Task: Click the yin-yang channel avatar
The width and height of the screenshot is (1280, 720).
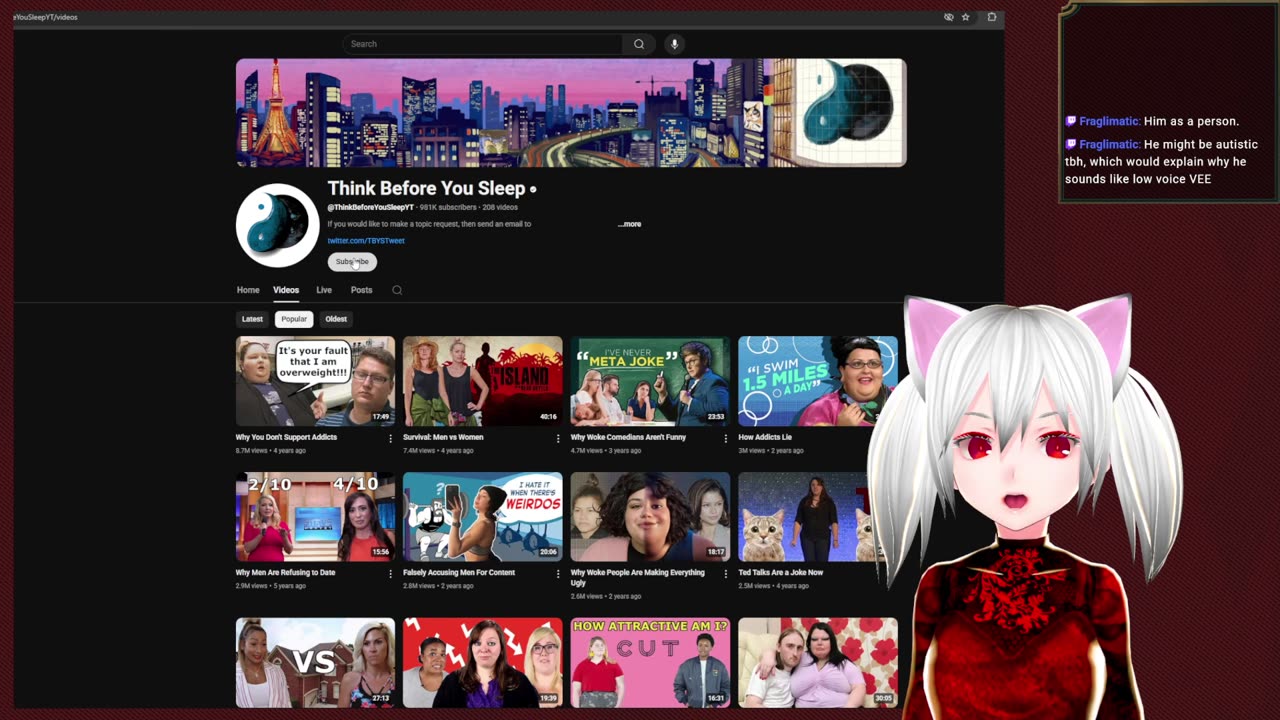Action: (x=277, y=225)
